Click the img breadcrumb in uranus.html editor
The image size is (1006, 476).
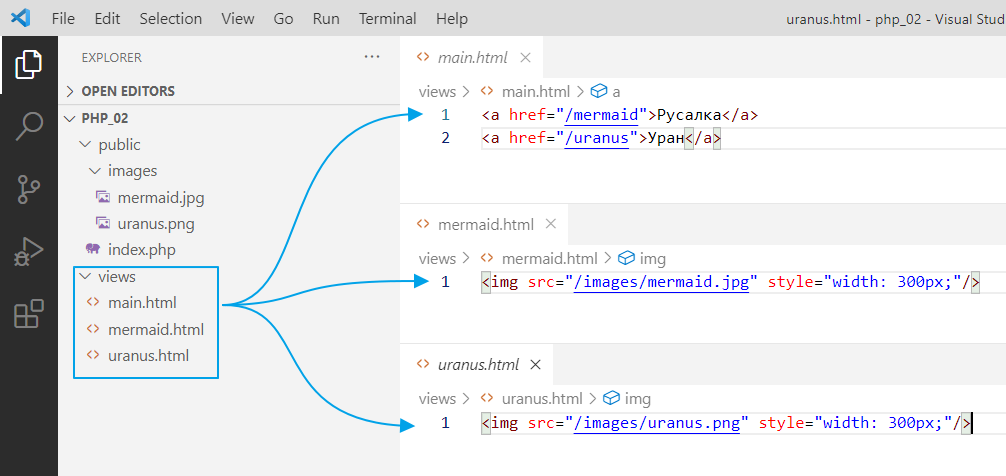click(637, 398)
